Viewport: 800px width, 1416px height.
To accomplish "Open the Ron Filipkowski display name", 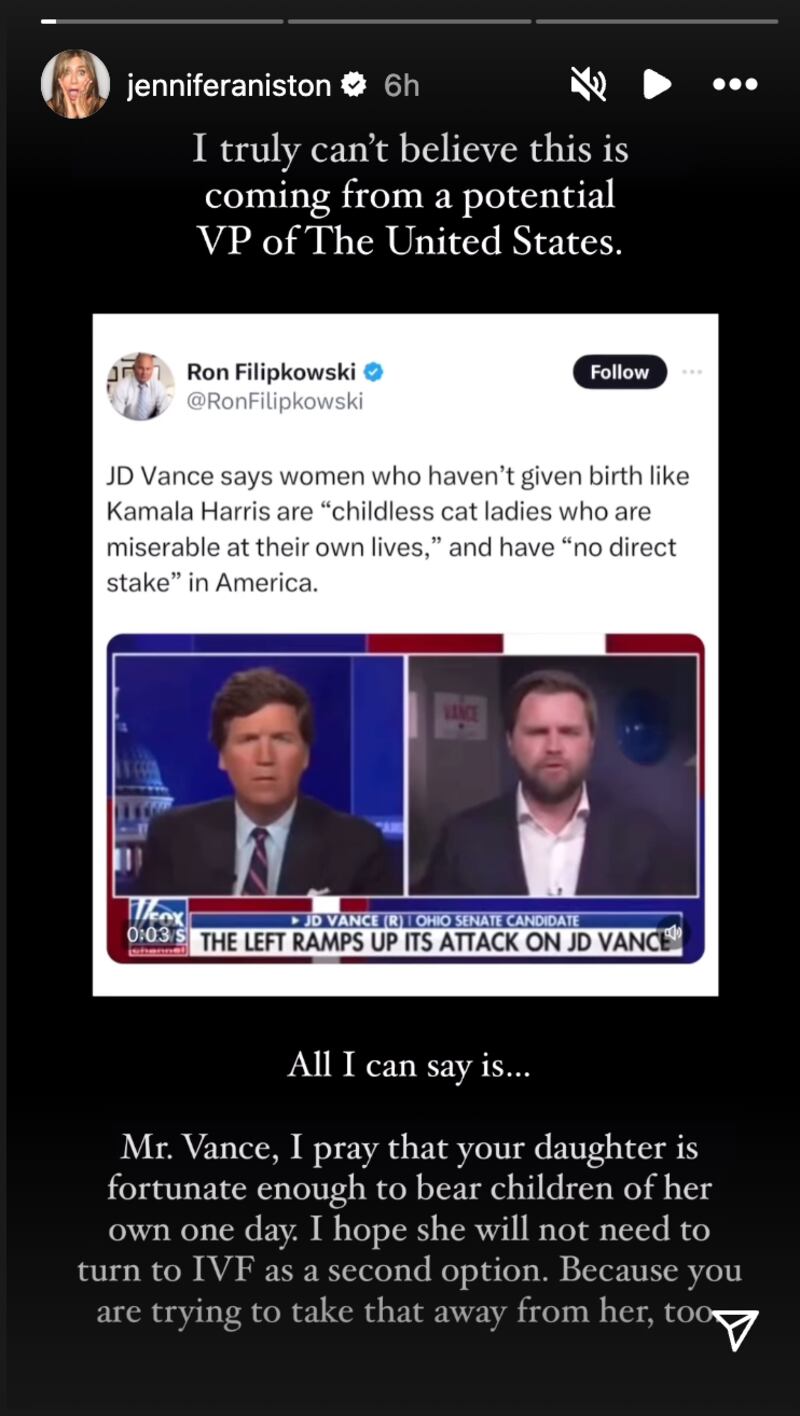I will [x=271, y=372].
